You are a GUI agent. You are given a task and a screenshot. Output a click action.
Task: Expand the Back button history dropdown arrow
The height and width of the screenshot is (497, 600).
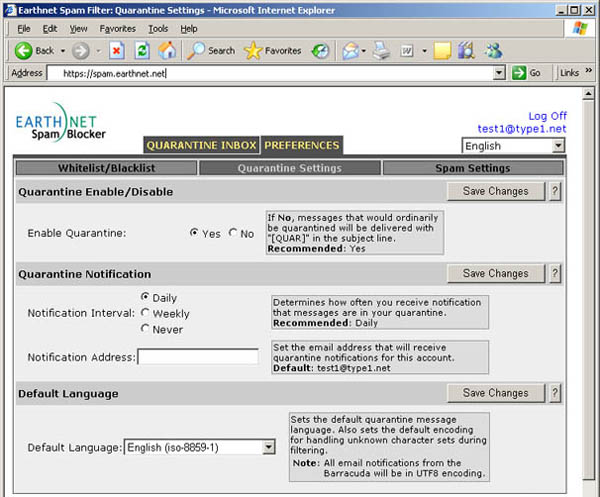[63, 51]
